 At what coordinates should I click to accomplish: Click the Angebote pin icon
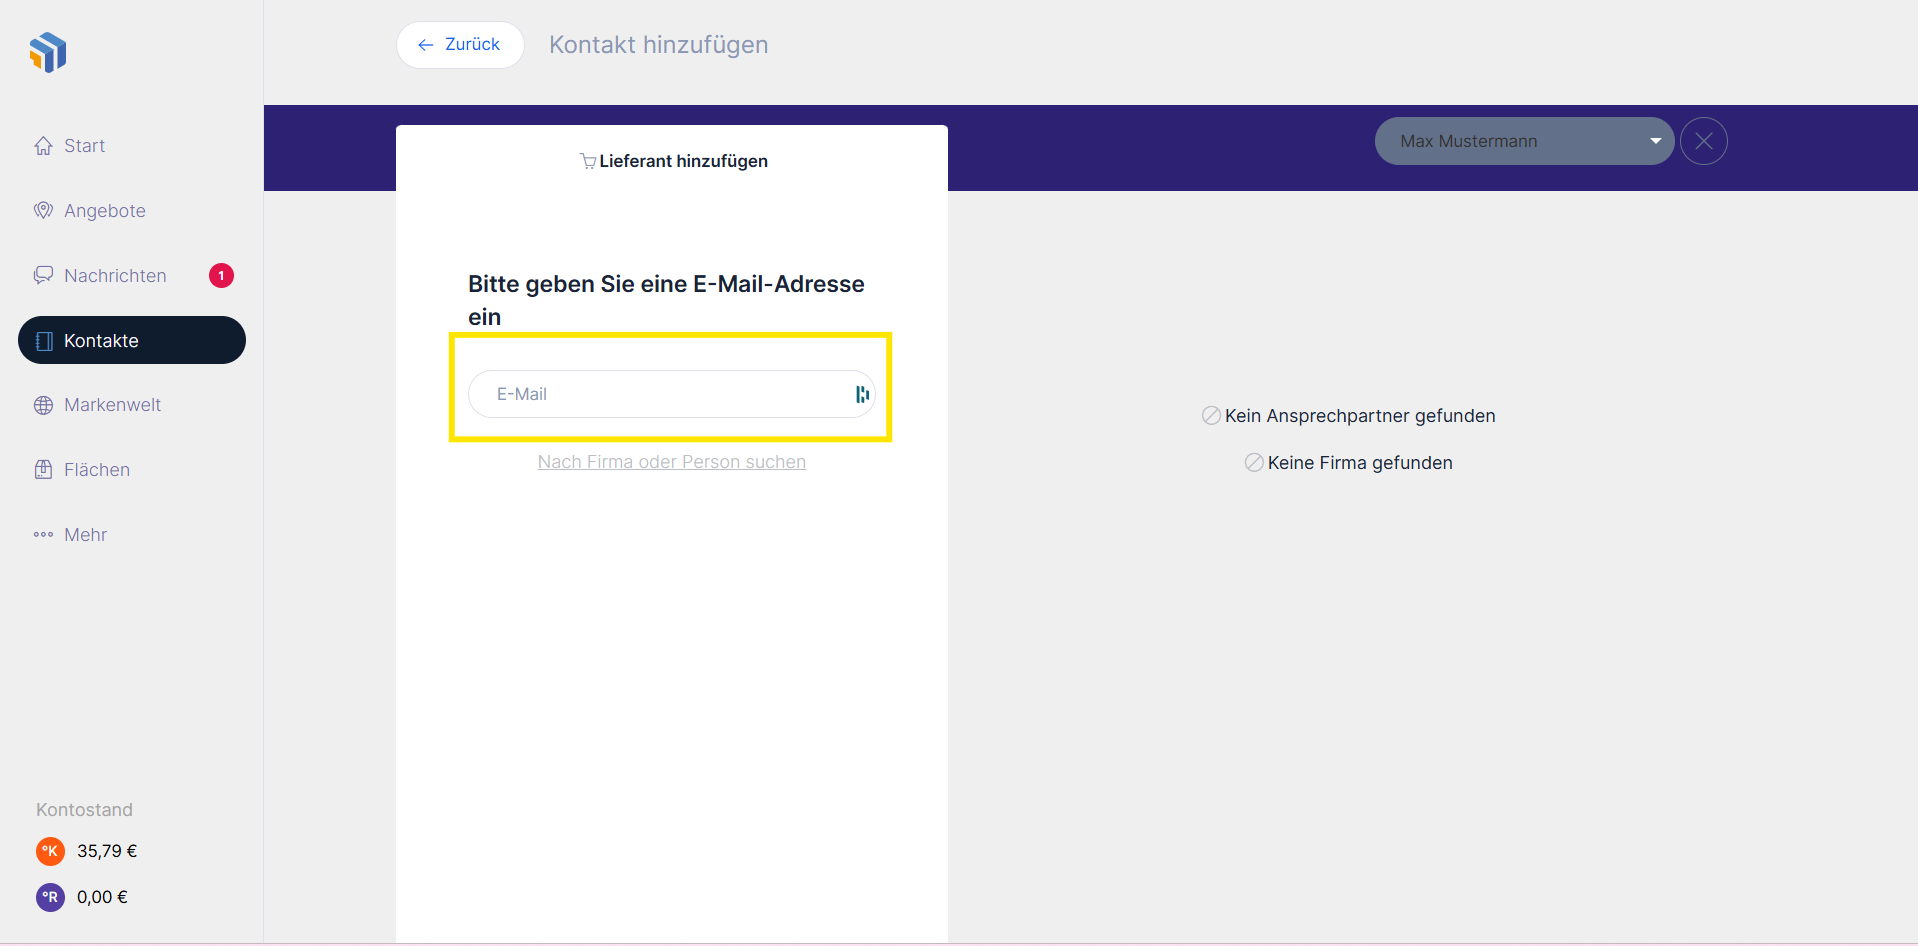click(43, 211)
